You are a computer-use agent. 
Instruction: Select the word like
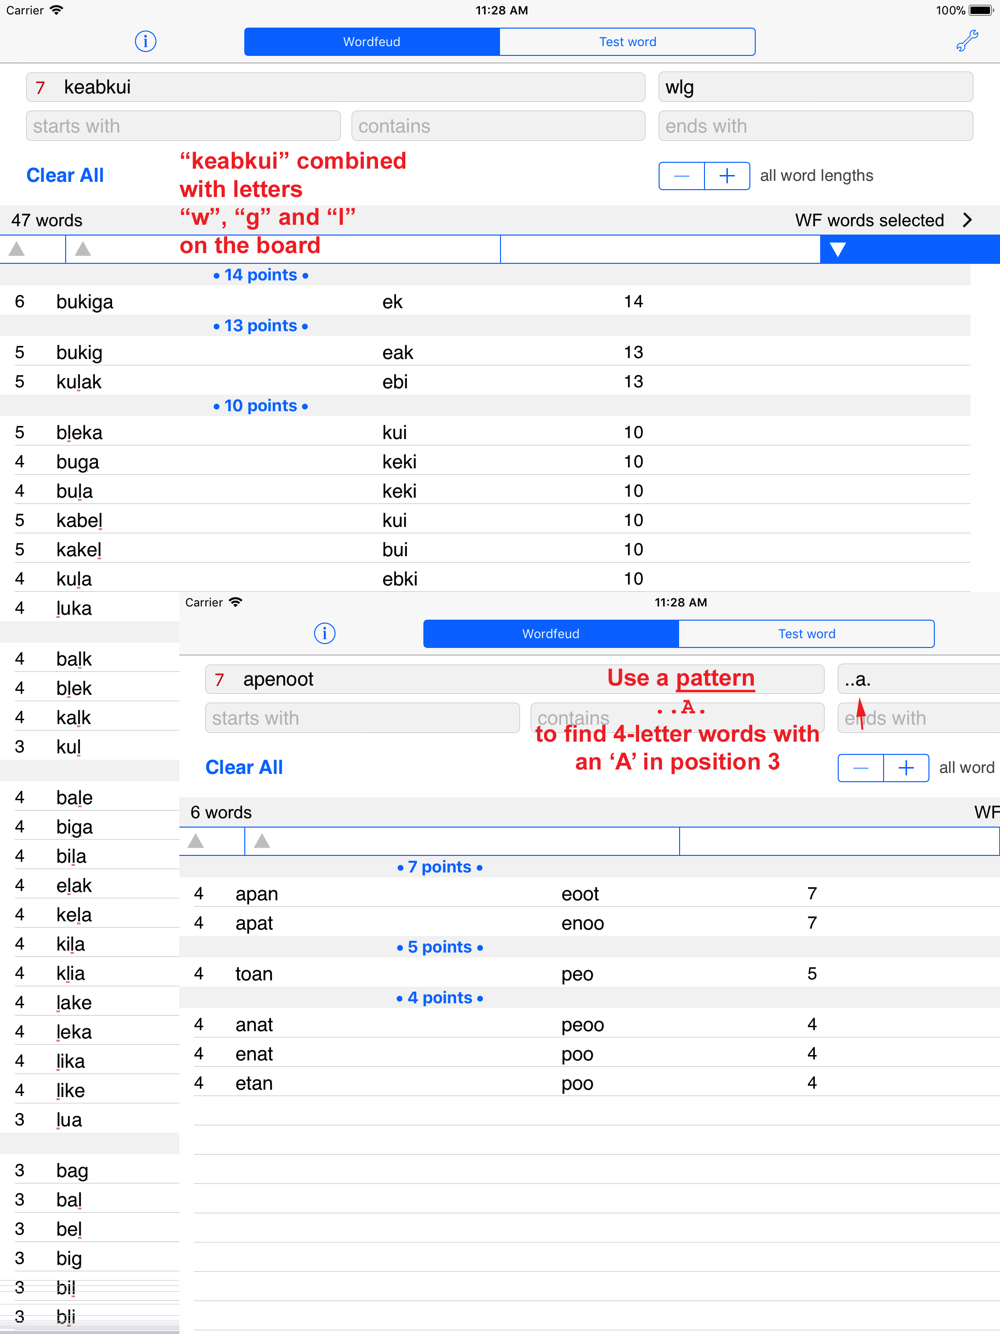point(71,1090)
